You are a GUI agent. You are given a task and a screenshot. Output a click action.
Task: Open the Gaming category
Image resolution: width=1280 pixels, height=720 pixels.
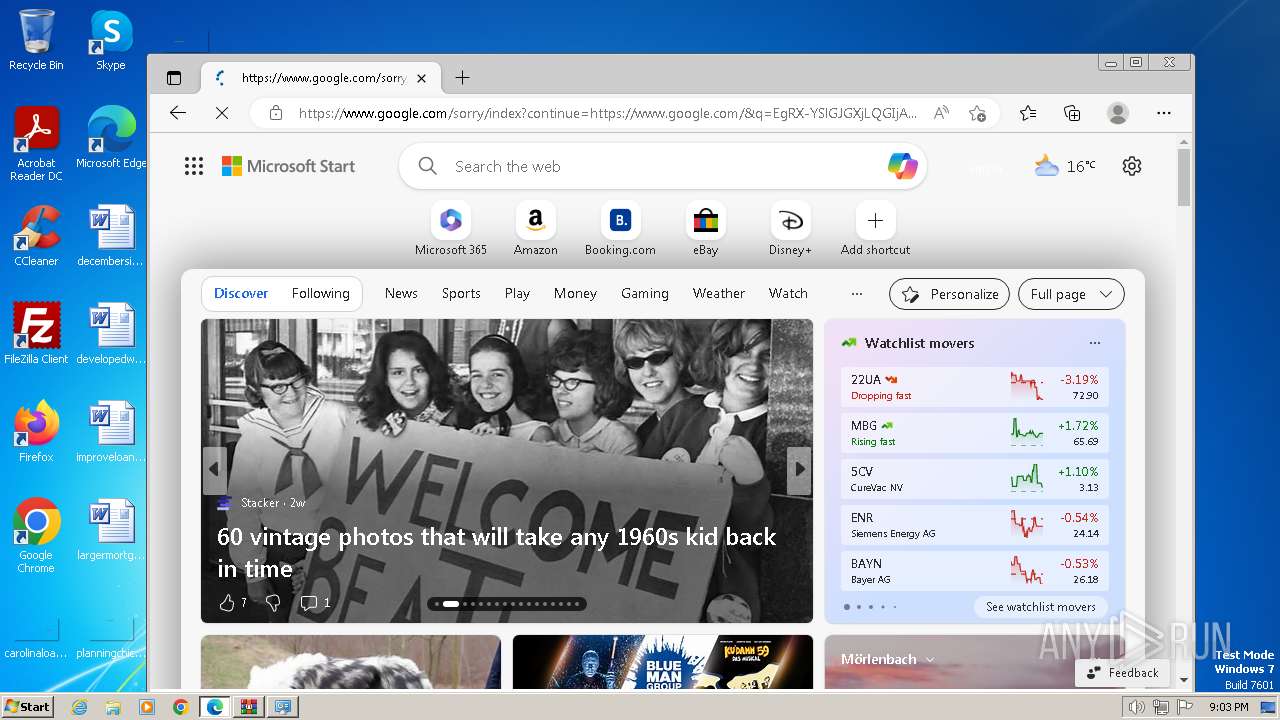tap(645, 293)
